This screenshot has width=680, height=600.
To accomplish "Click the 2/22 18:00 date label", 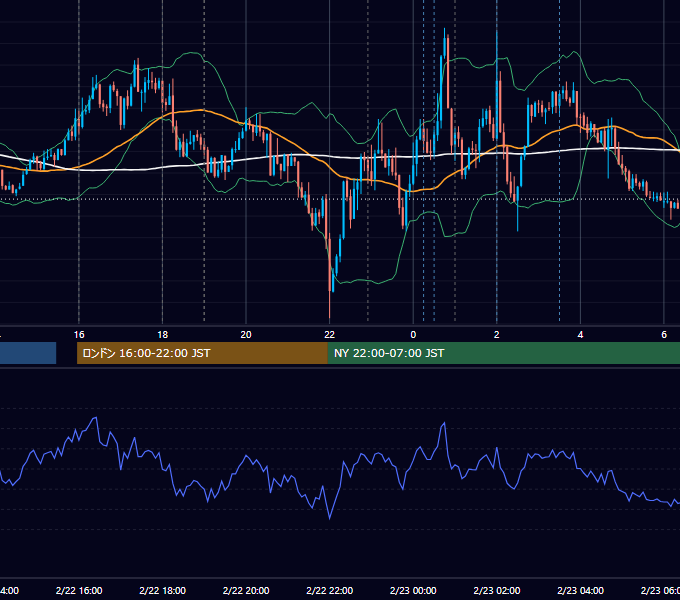I will (163, 590).
